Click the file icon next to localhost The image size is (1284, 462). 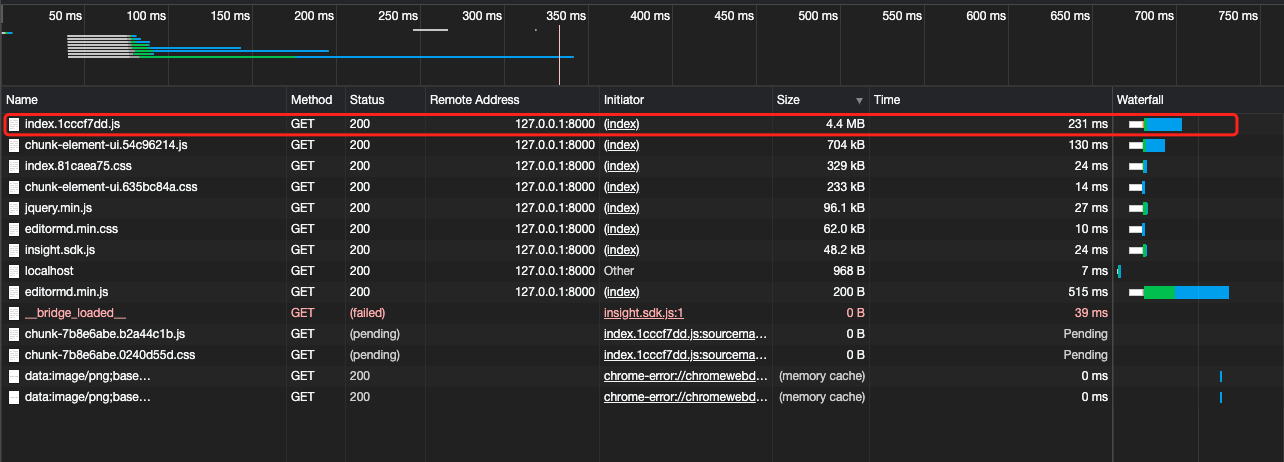pos(14,271)
